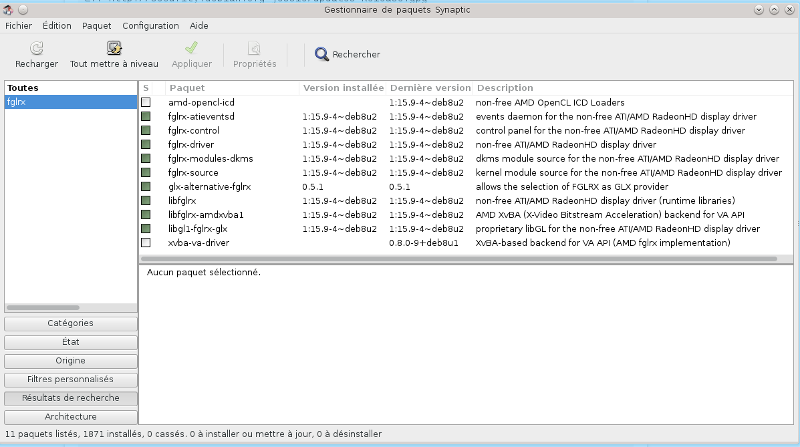This screenshot has height=447, width=800.
Task: Click status icon of fglrx-driver package
Action: point(146,145)
